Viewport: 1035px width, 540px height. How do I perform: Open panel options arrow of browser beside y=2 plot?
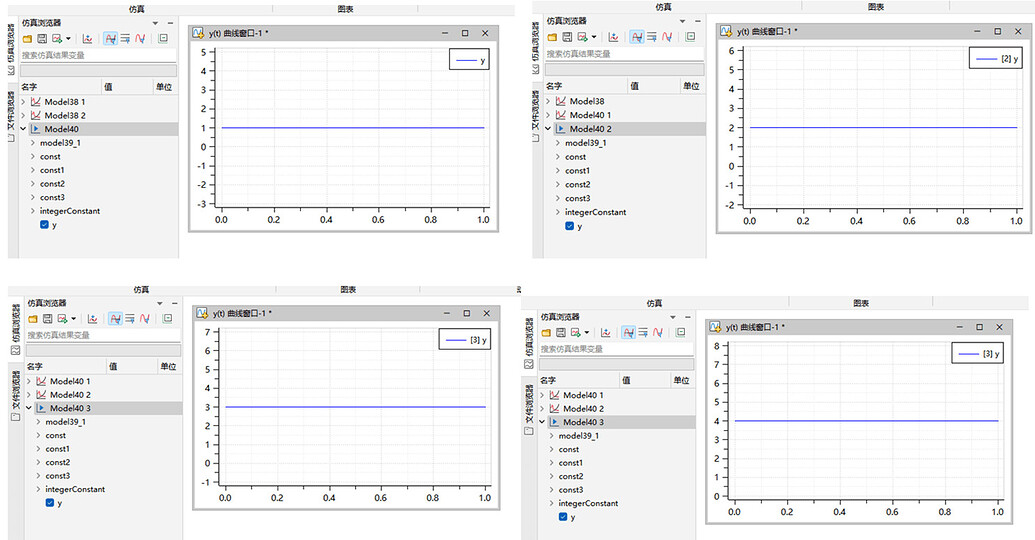(x=683, y=21)
